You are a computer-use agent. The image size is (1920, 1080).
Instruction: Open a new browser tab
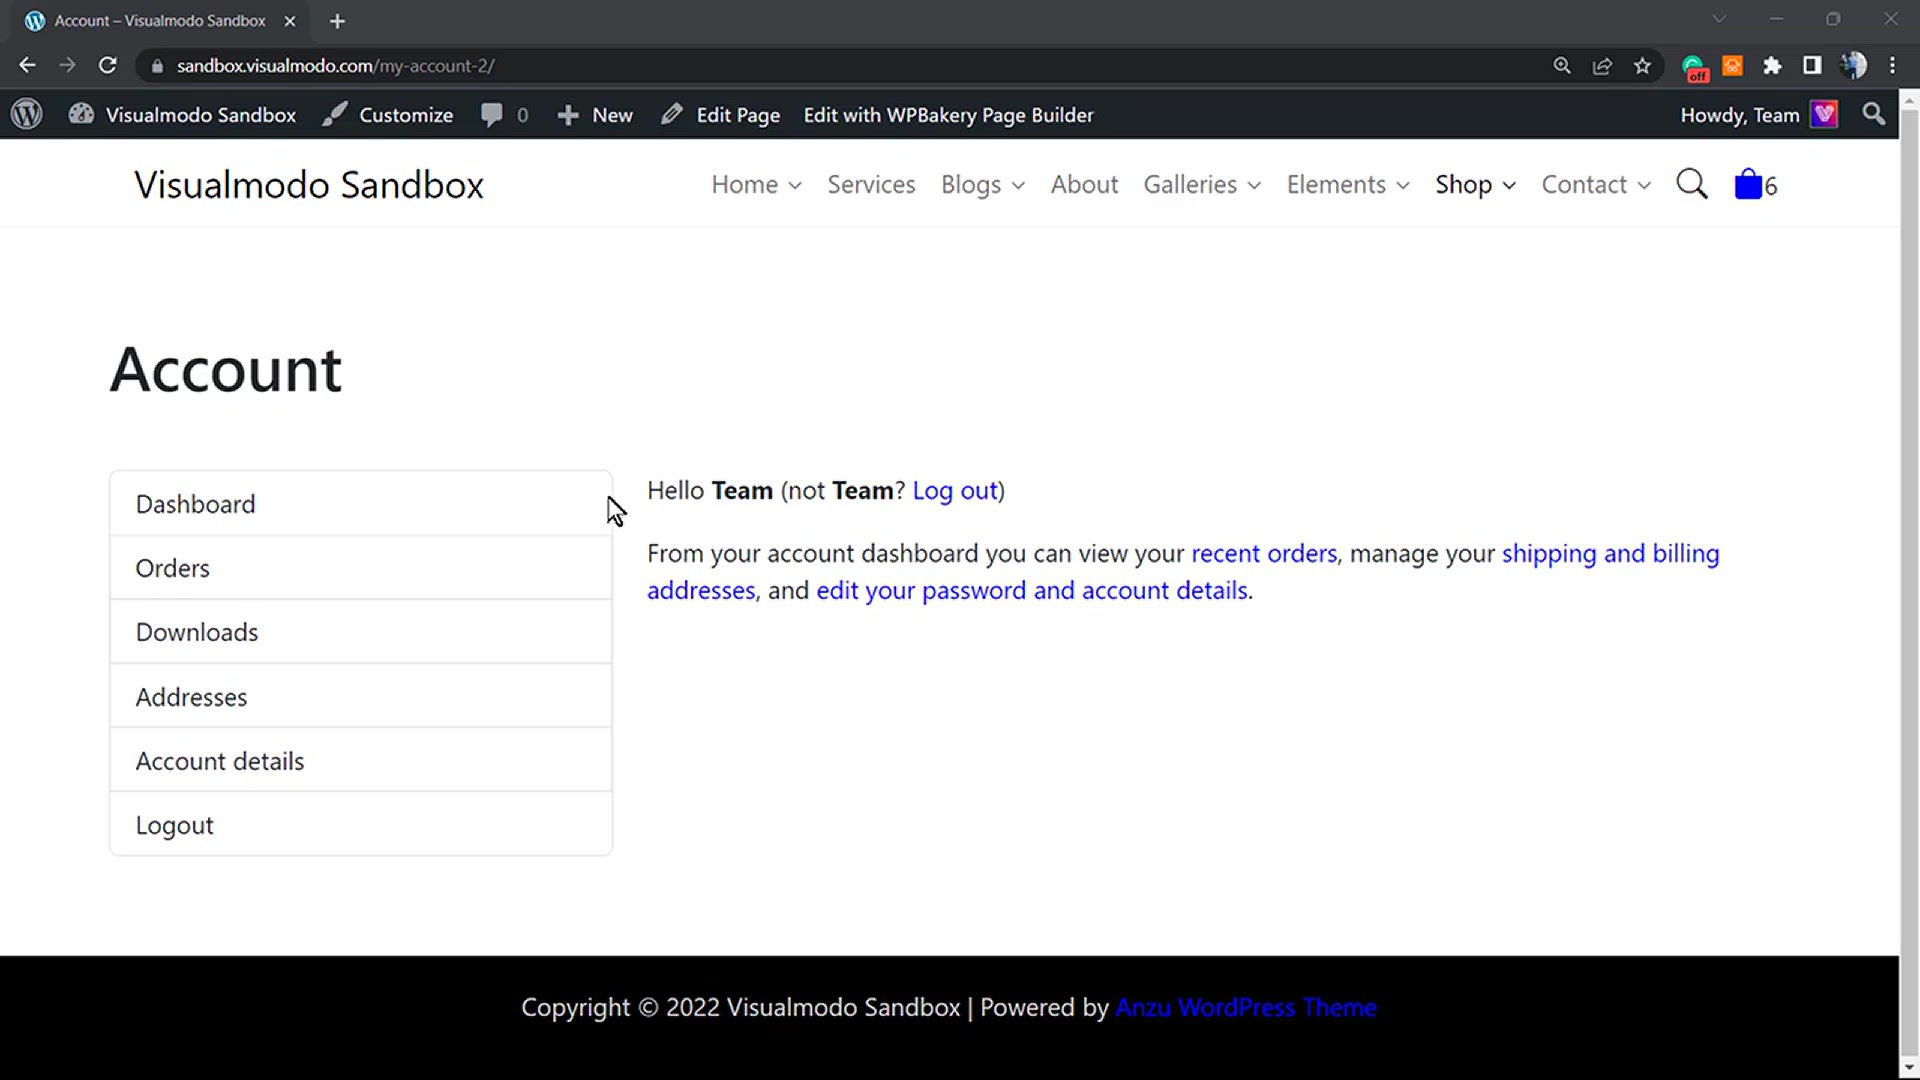point(337,21)
